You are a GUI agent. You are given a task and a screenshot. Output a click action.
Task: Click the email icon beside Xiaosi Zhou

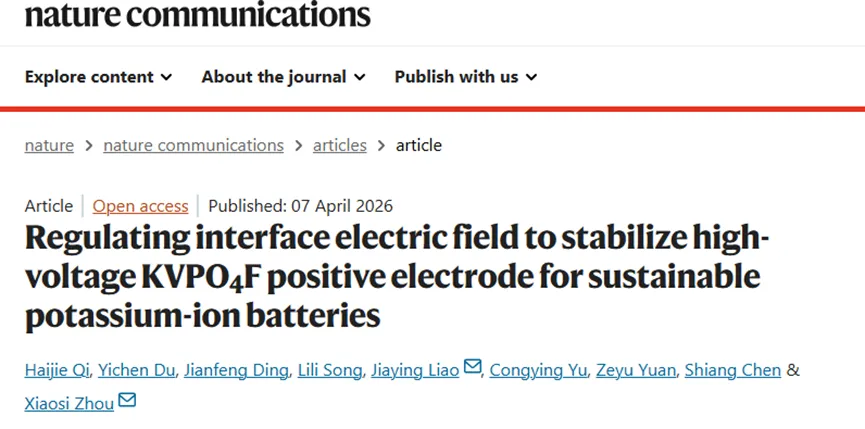coord(127,401)
